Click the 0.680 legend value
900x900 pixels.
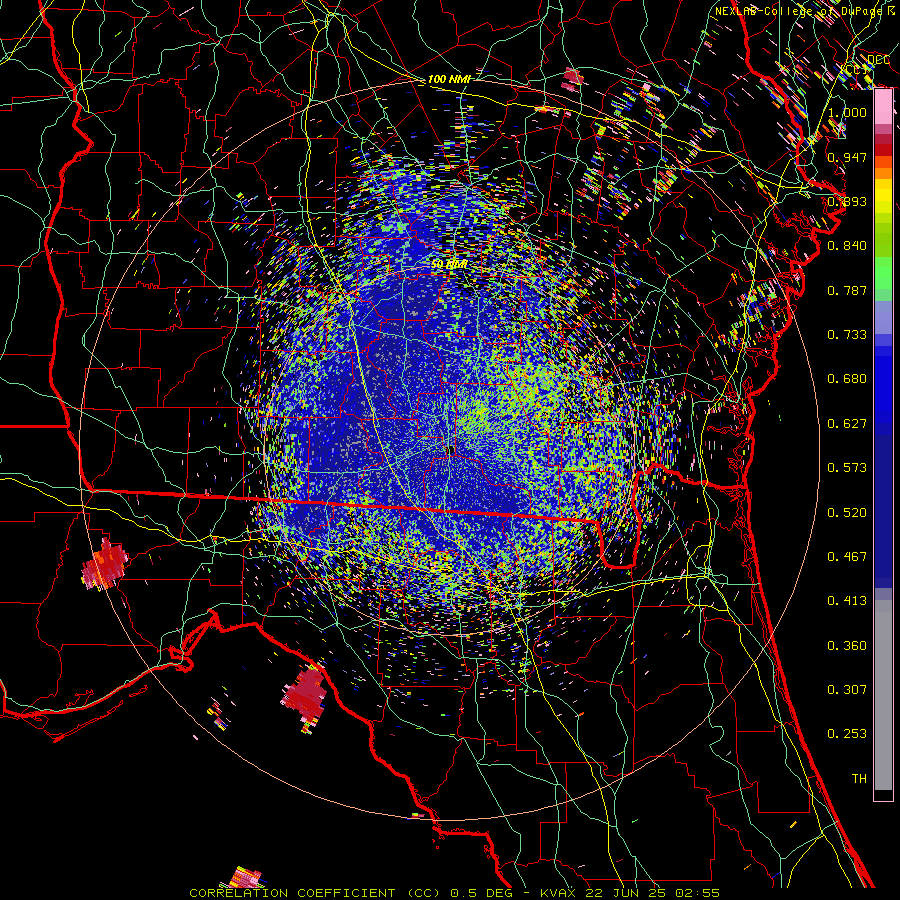pos(847,379)
